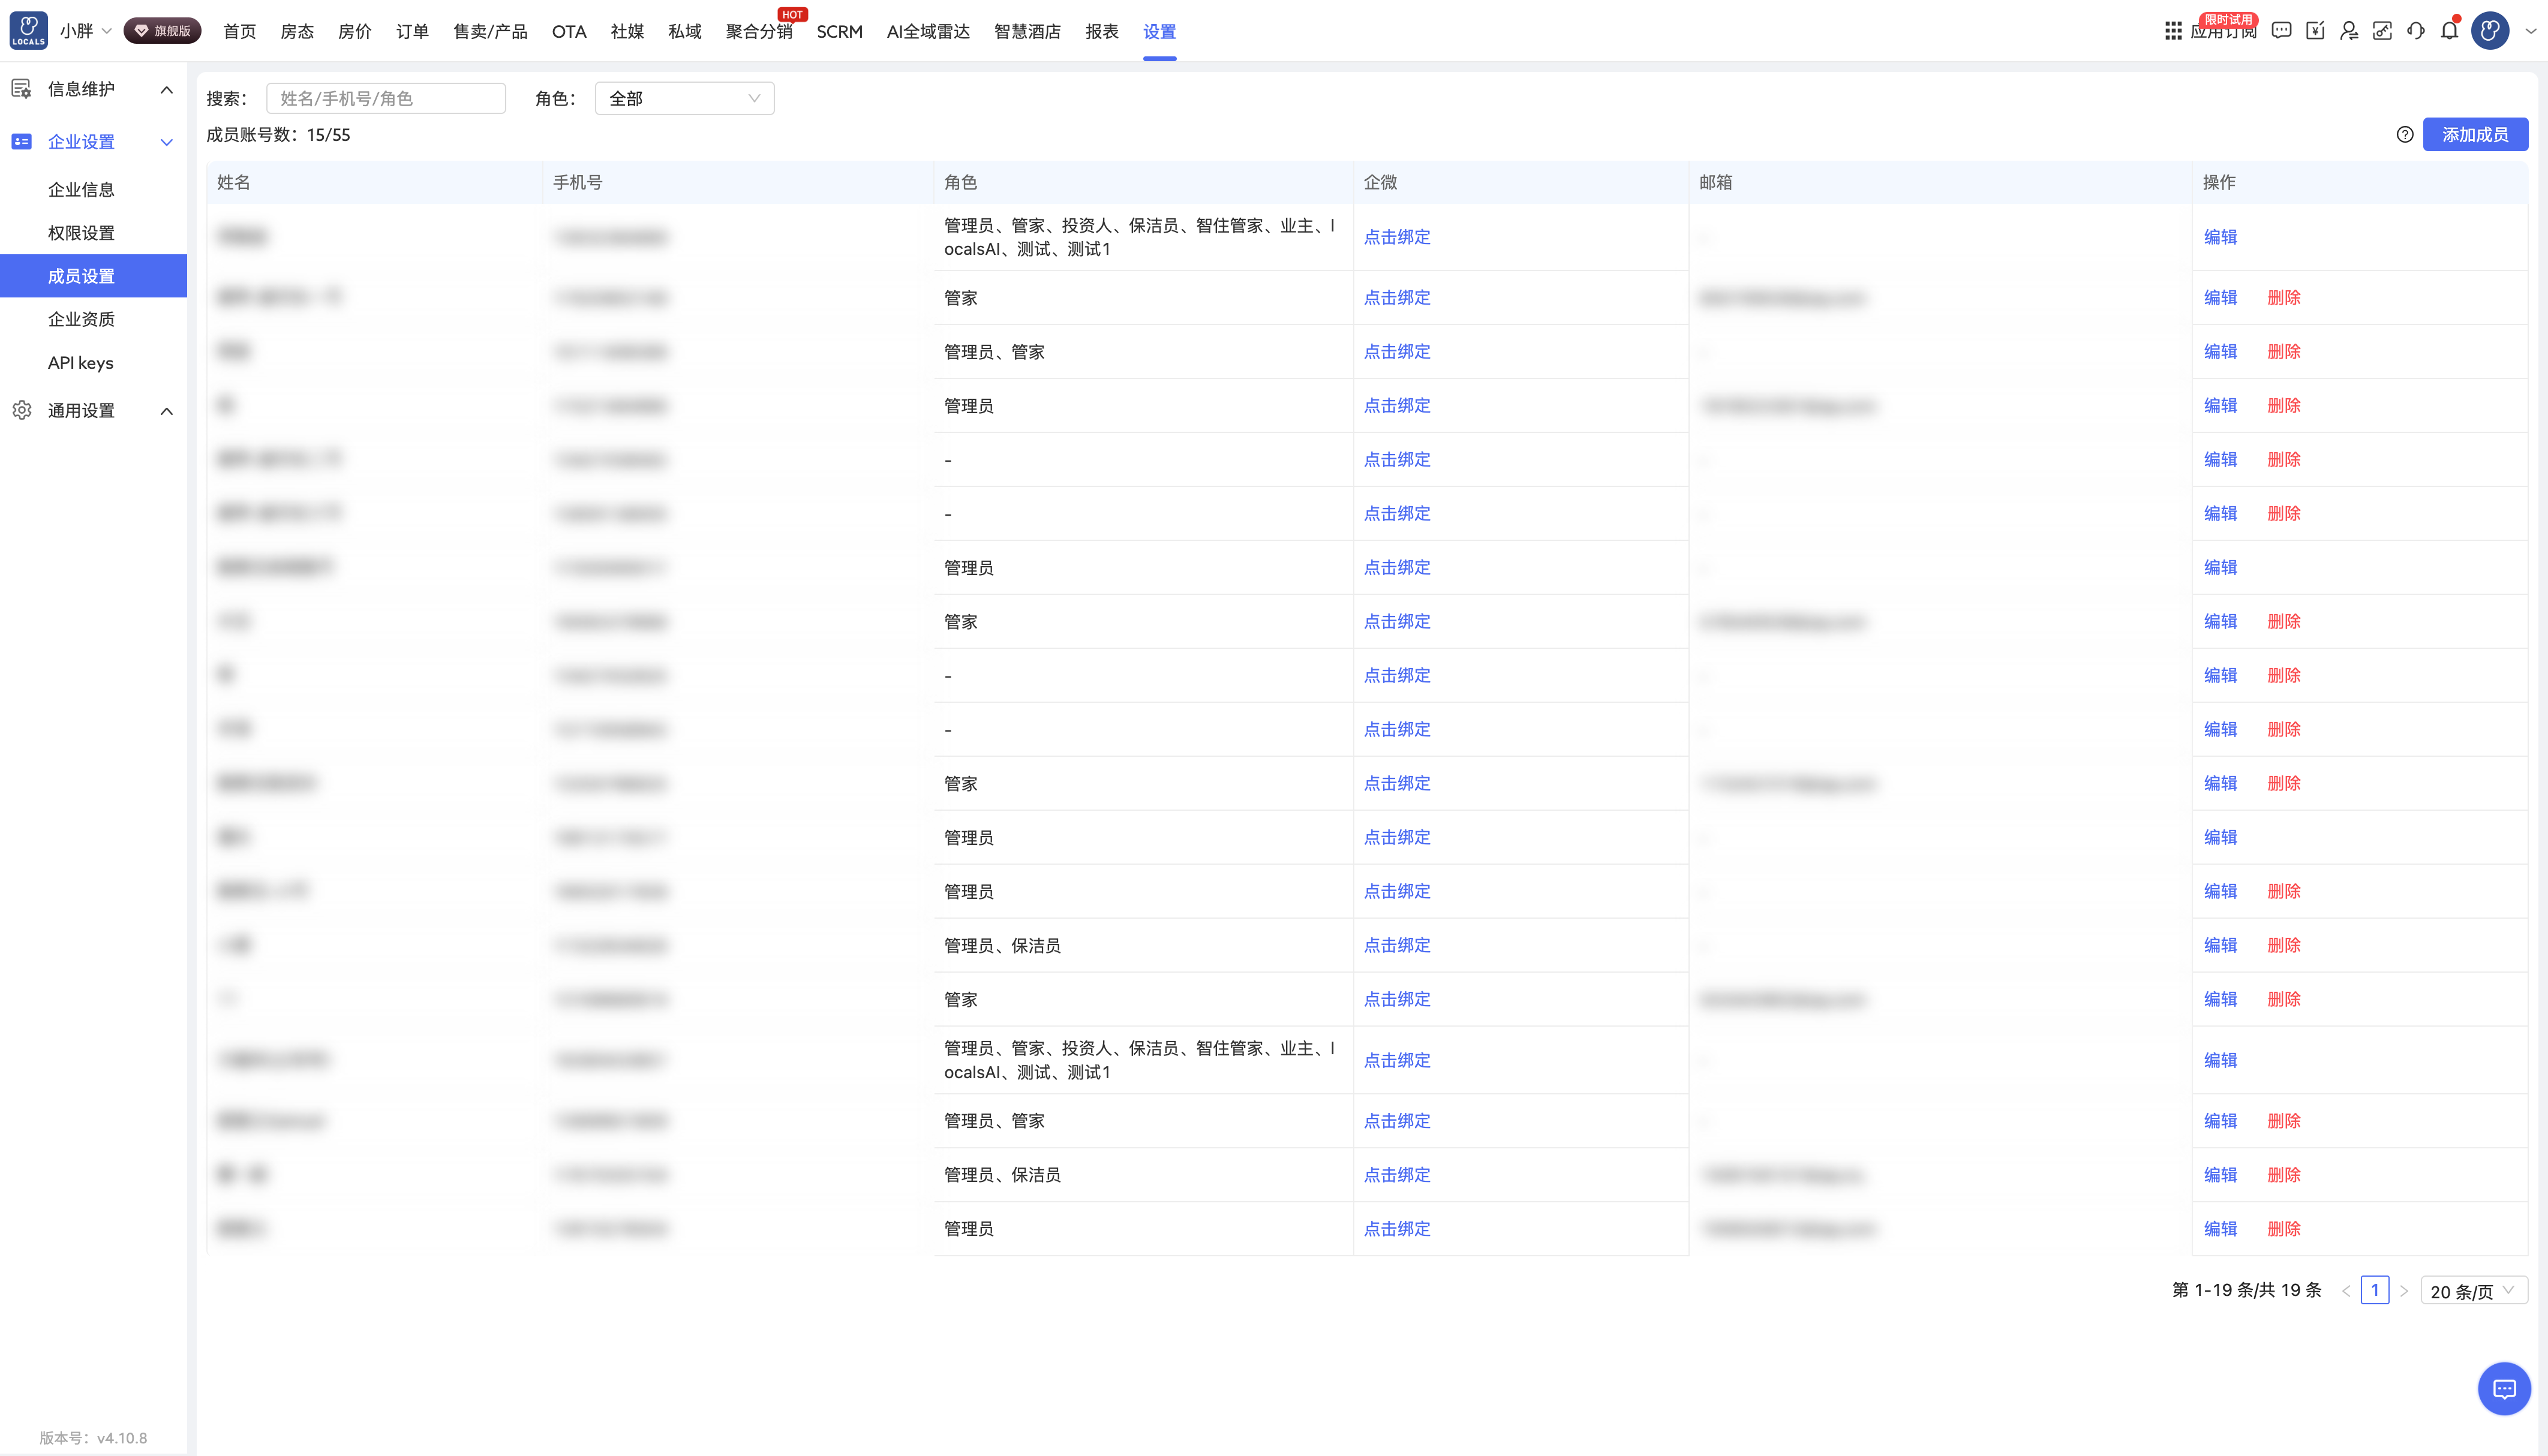Open the app grid icon beside 应用订阅
Viewport: 2548px width, 1456px height.
(x=2173, y=31)
